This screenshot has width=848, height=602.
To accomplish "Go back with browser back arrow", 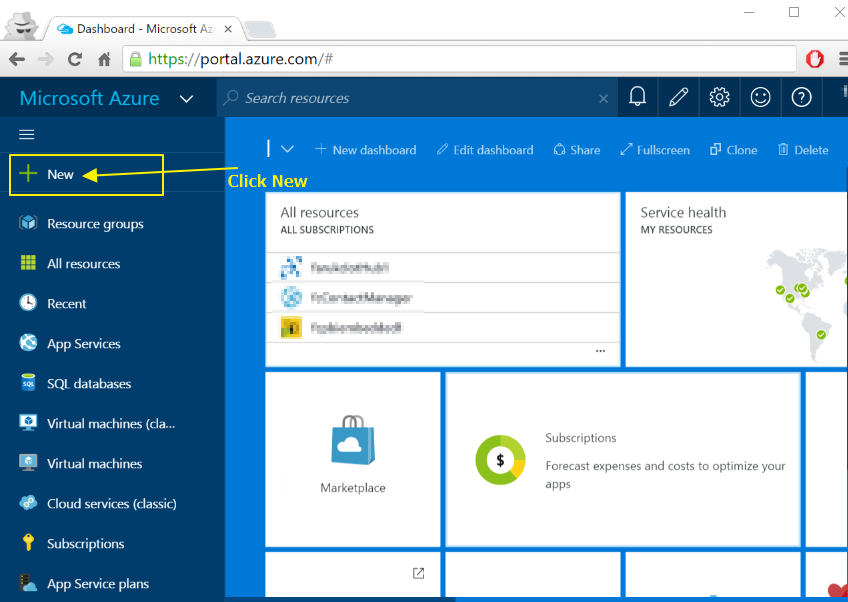I will (x=17, y=59).
